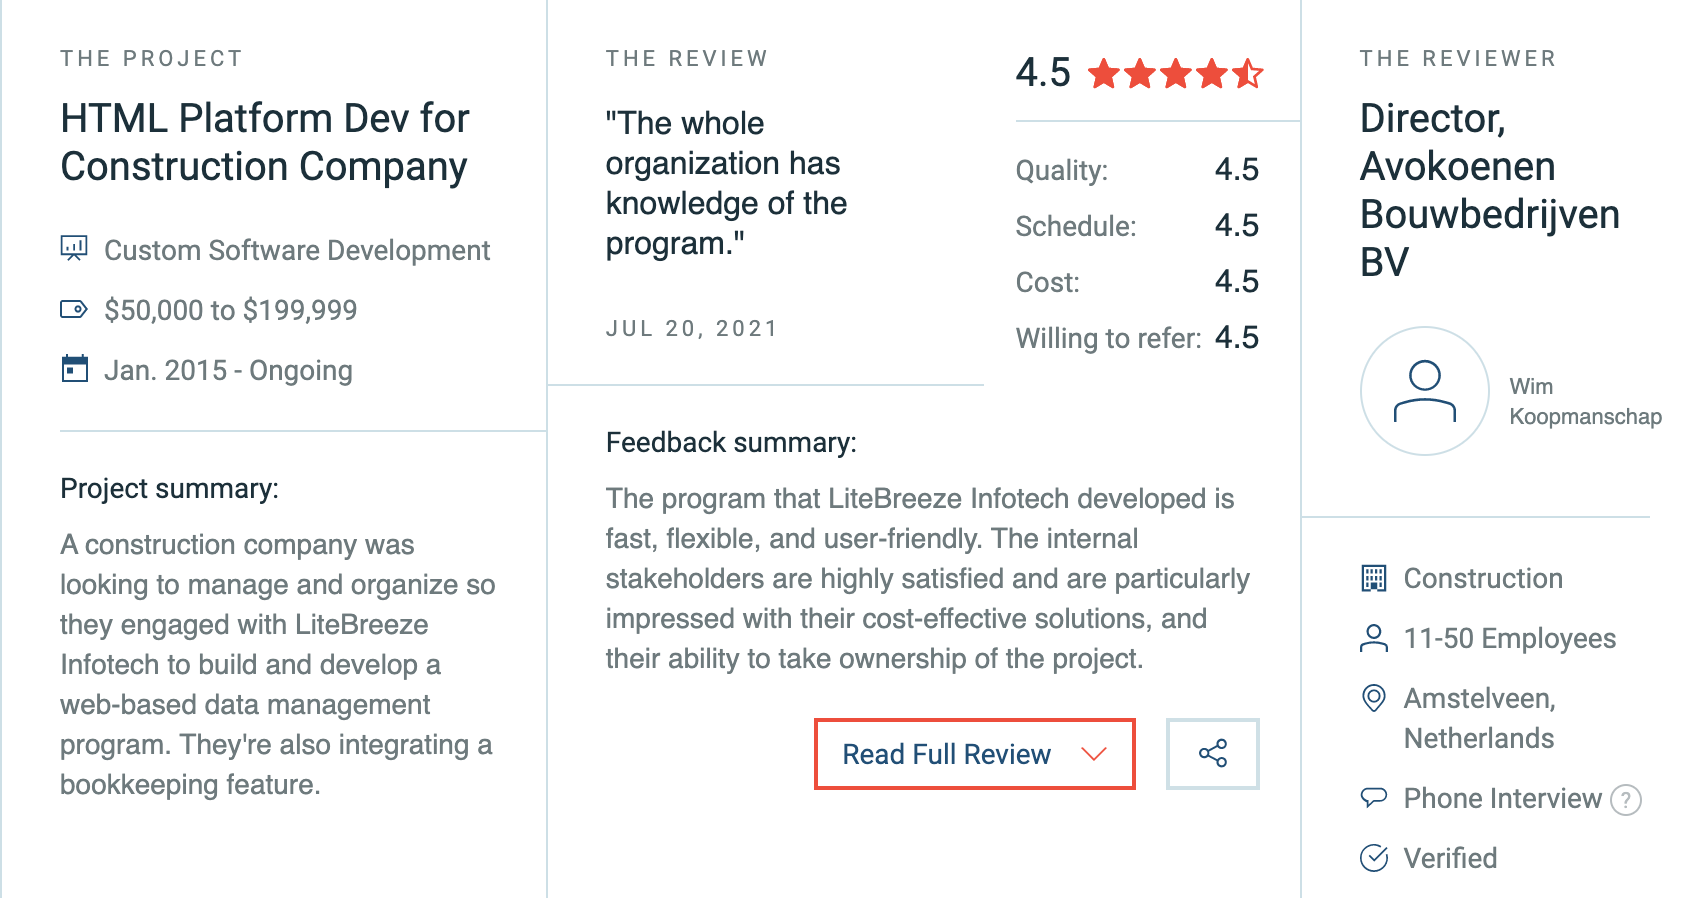The width and height of the screenshot is (1704, 898).
Task: Click the chevron arrow in Read Full Review
Action: click(1094, 754)
